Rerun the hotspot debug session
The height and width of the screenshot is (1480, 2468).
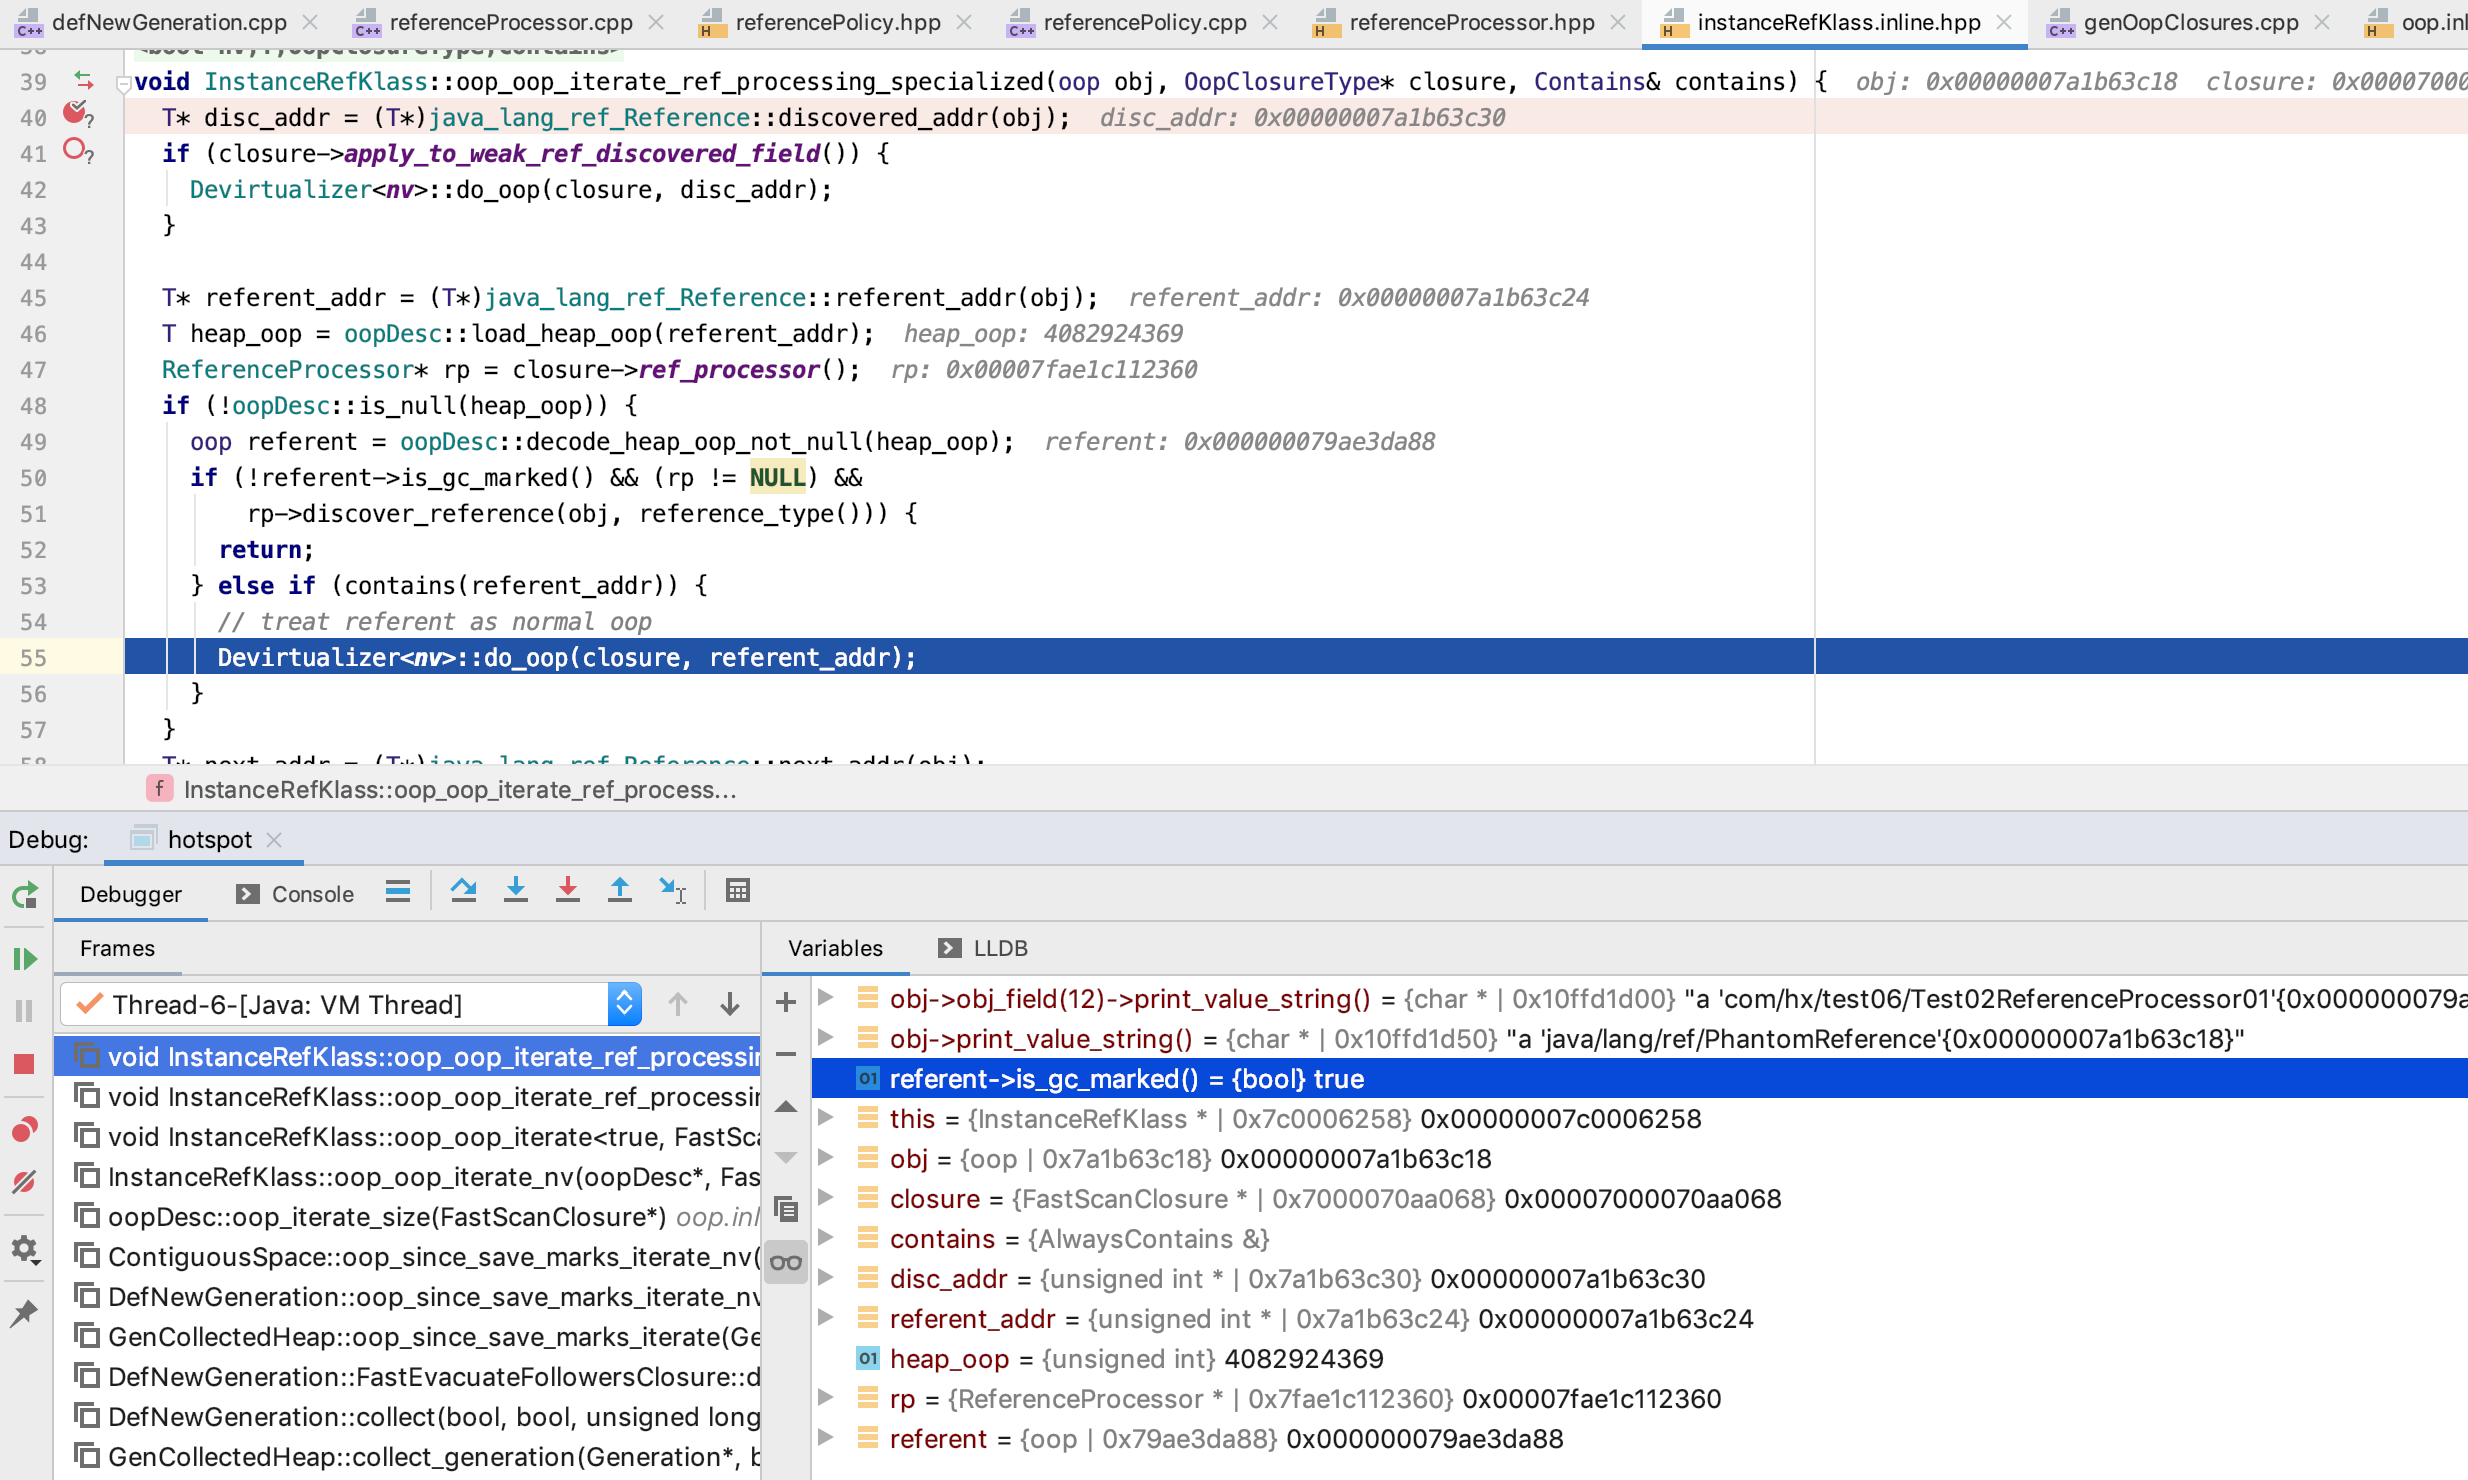tap(24, 895)
